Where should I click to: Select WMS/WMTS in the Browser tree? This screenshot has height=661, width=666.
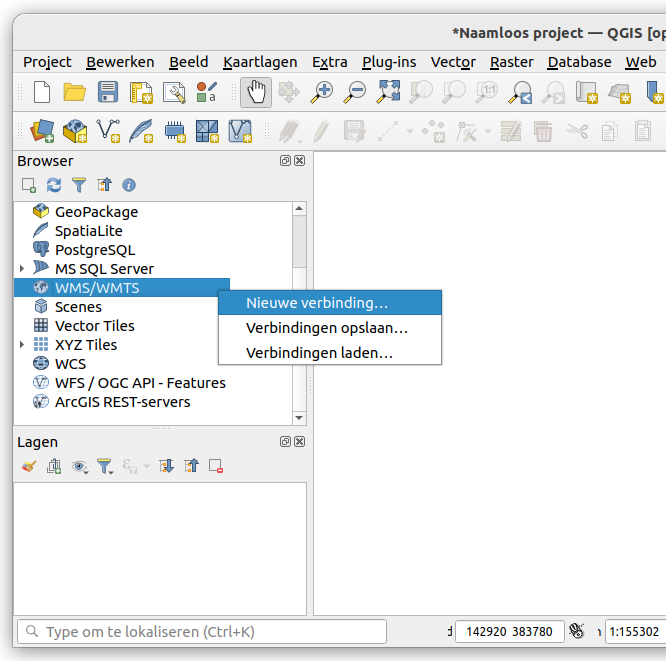[97, 288]
